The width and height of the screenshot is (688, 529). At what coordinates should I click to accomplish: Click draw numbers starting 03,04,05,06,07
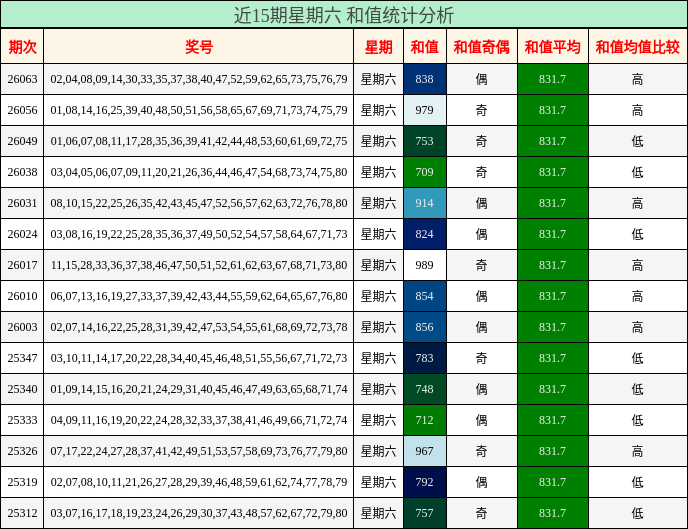[x=199, y=172]
